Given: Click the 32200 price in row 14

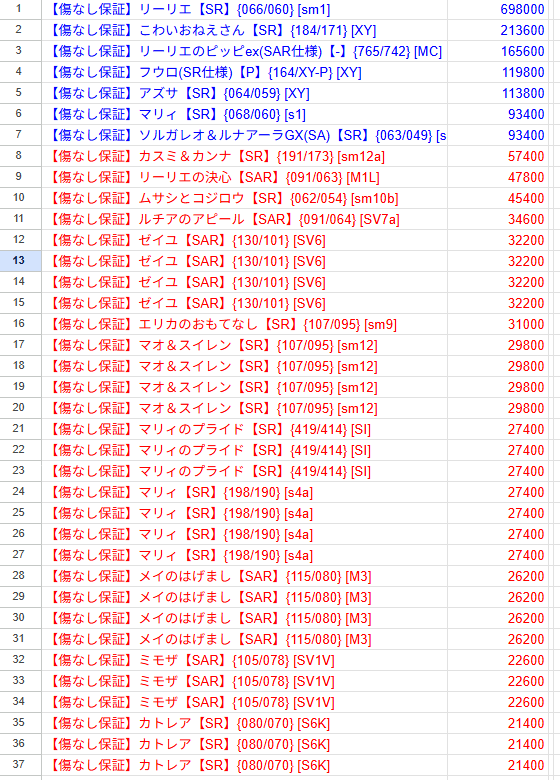Looking at the screenshot, I should pyautogui.click(x=497, y=282).
